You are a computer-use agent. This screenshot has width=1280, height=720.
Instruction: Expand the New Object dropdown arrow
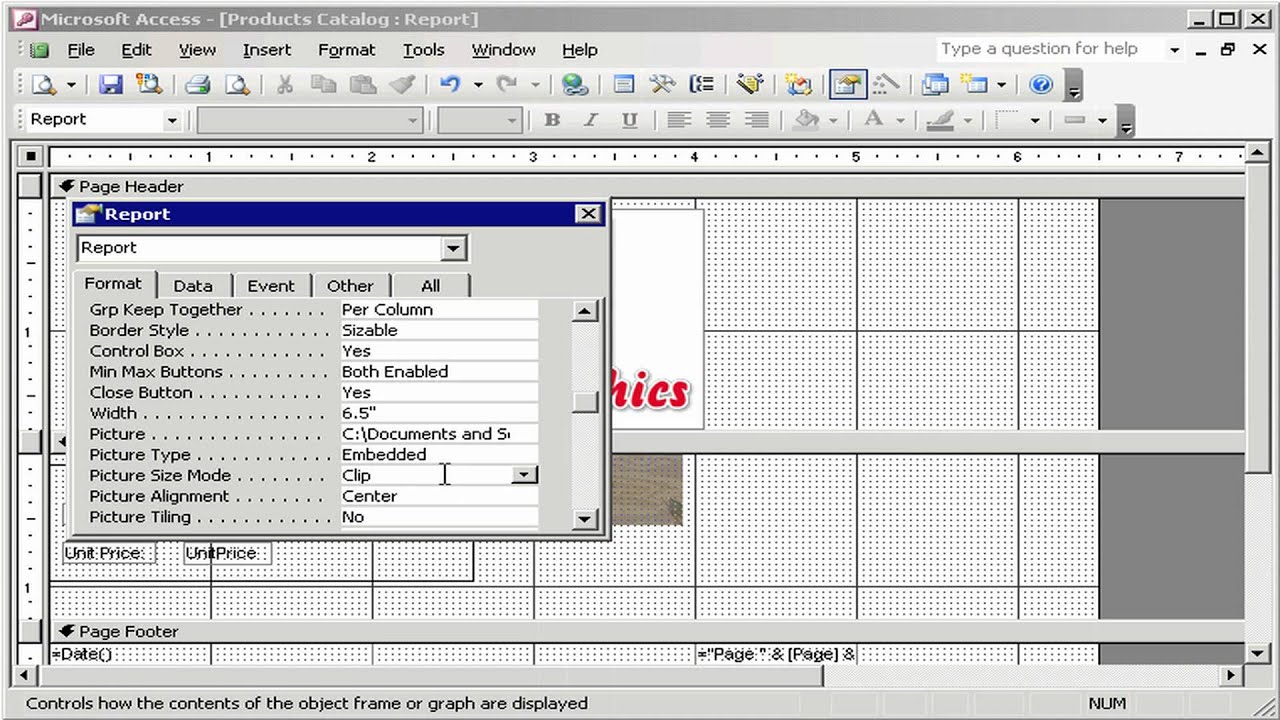point(1001,85)
